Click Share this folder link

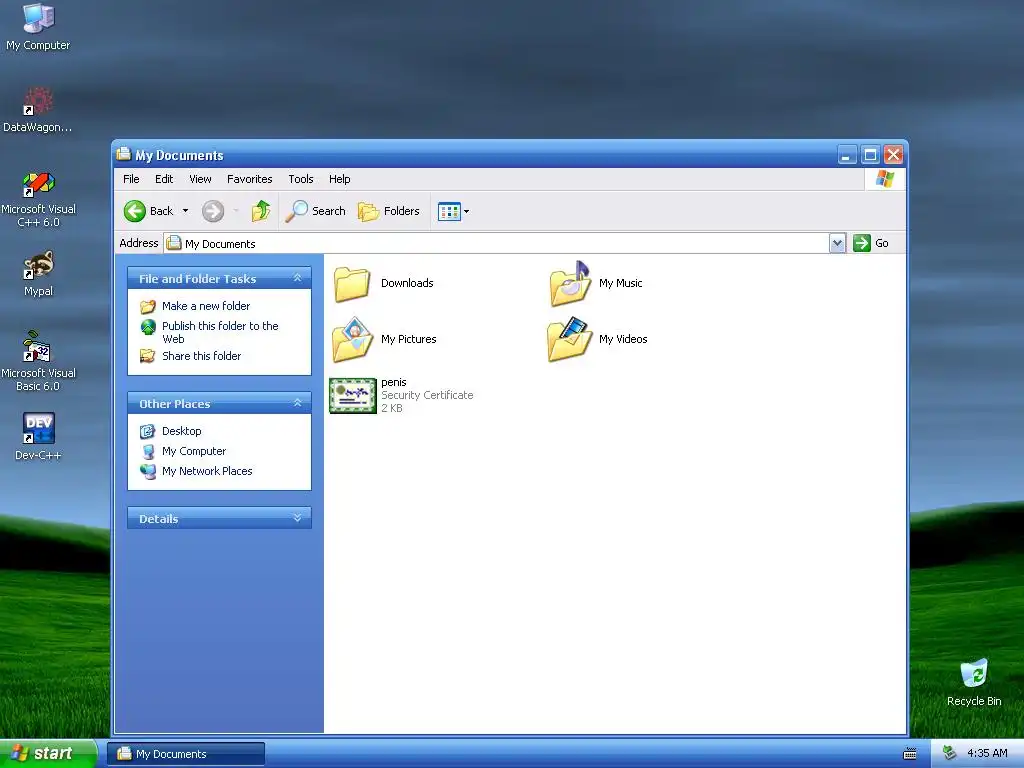point(201,356)
